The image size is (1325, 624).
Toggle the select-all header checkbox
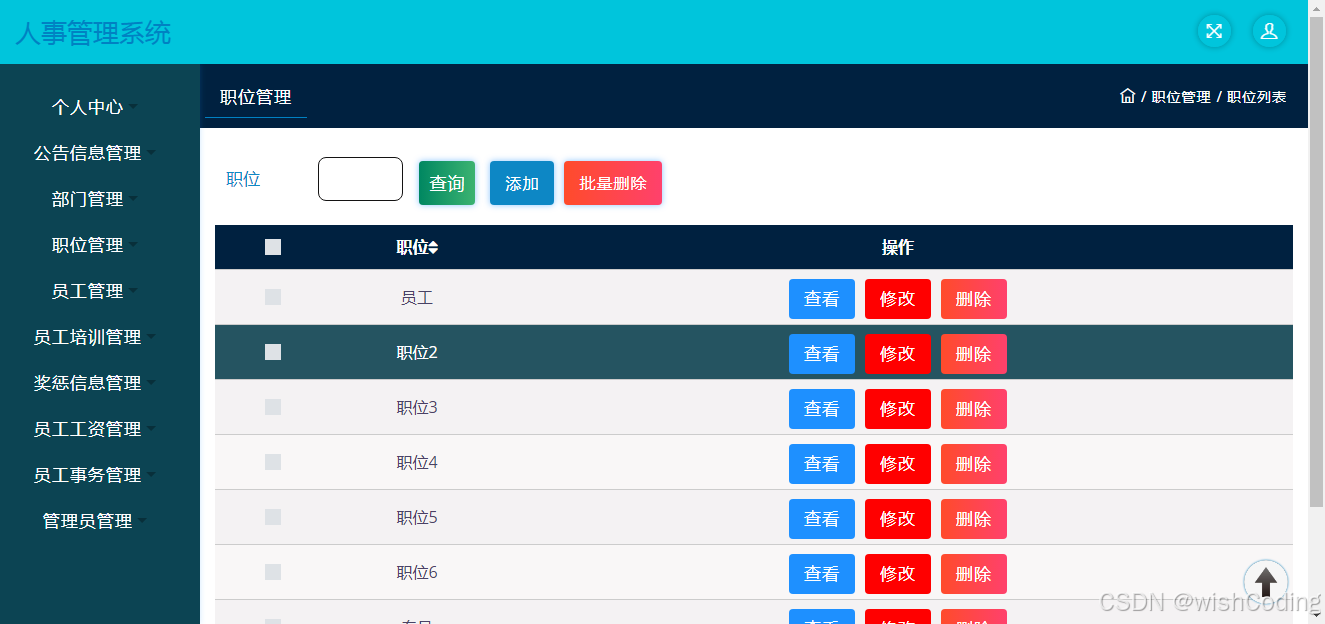(273, 247)
